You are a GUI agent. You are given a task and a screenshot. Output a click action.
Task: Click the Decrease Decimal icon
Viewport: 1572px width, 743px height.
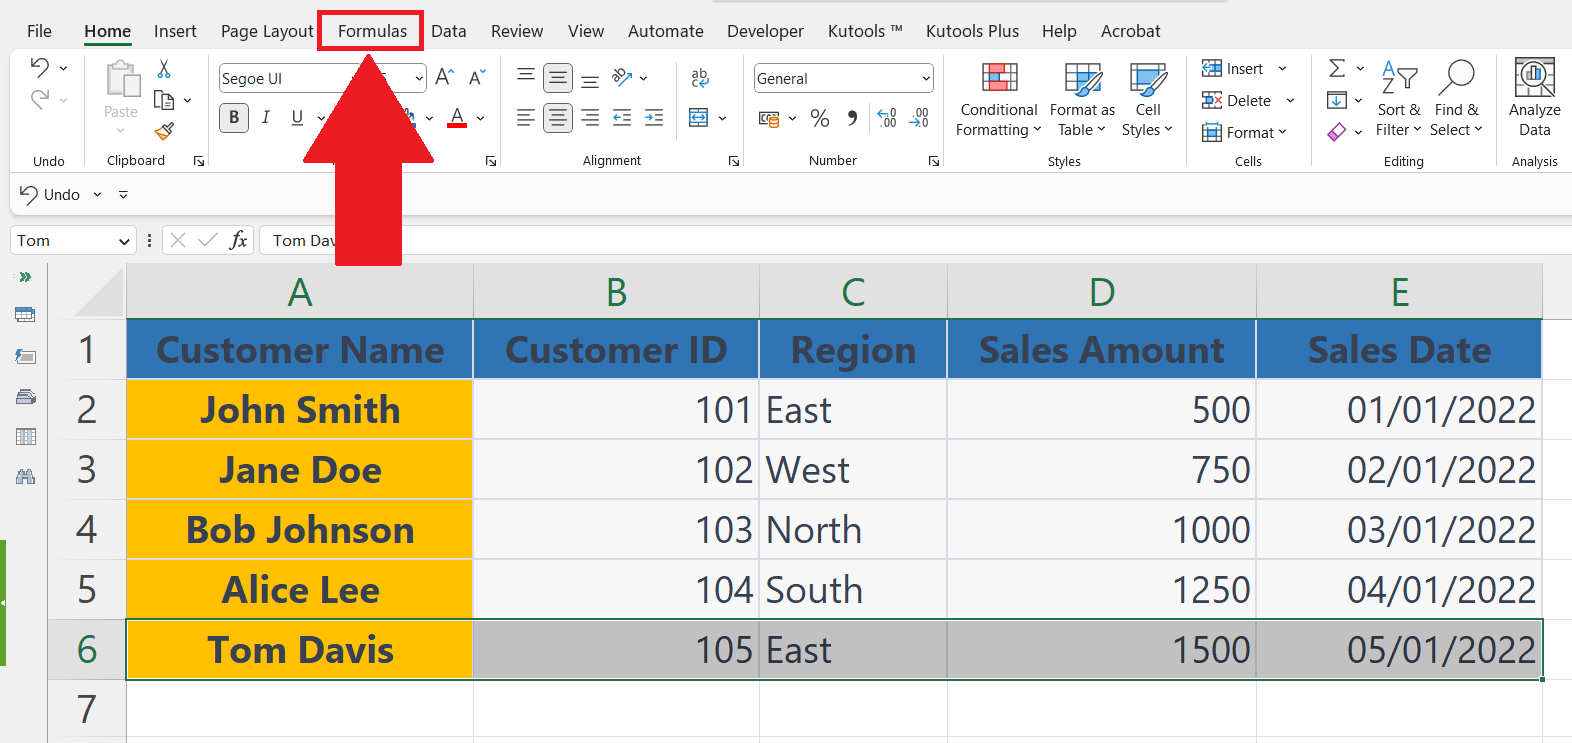pyautogui.click(x=919, y=118)
